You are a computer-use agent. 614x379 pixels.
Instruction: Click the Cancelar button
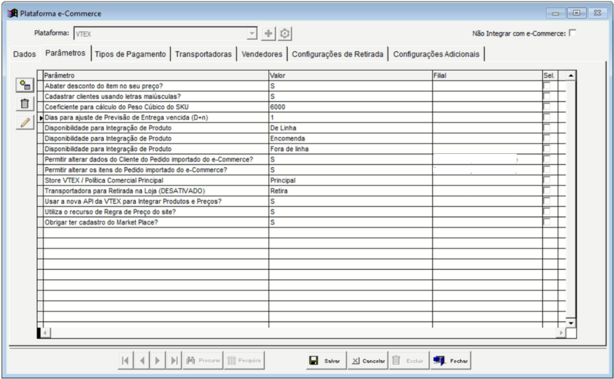pos(368,360)
